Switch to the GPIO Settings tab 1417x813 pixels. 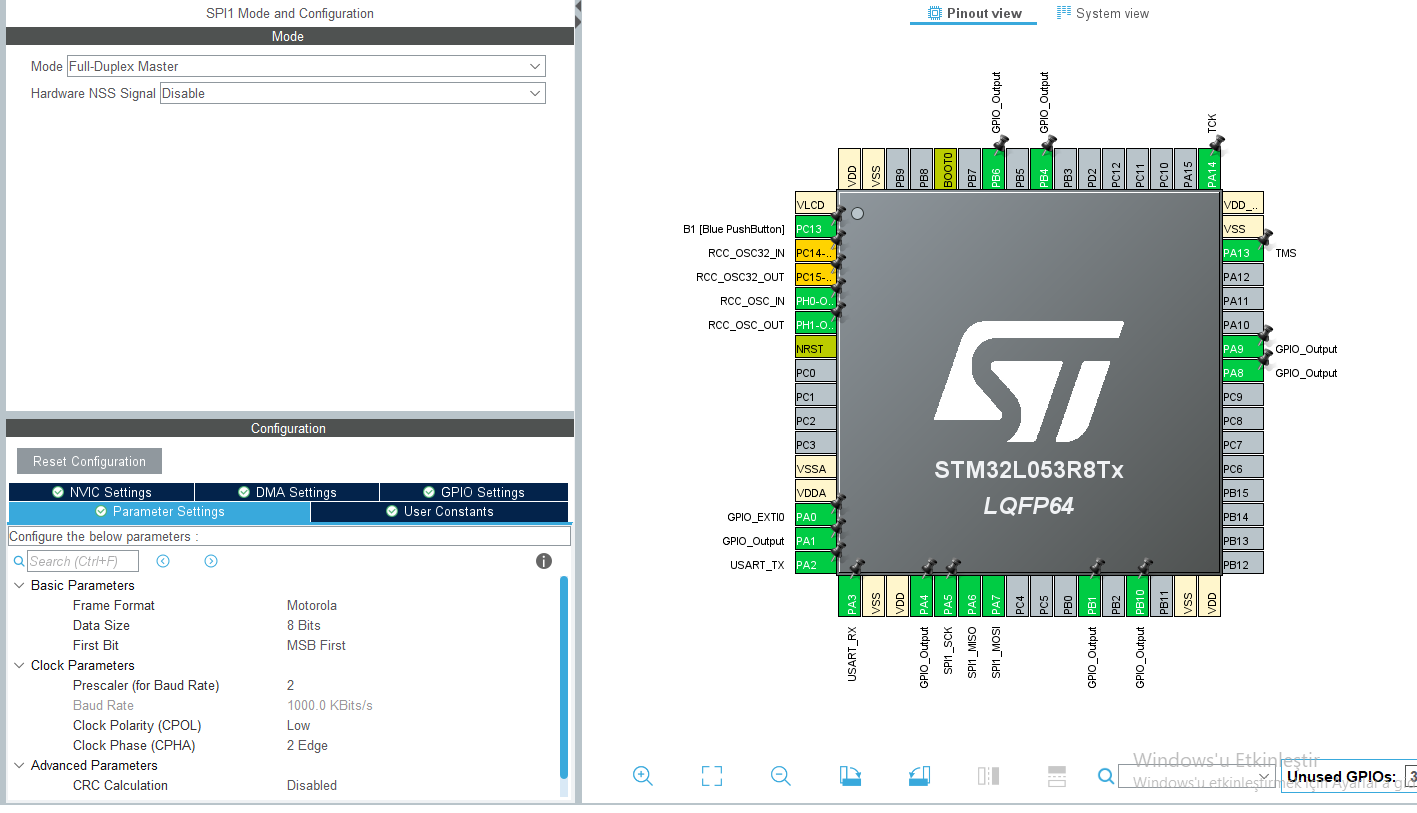pyautogui.click(x=473, y=491)
